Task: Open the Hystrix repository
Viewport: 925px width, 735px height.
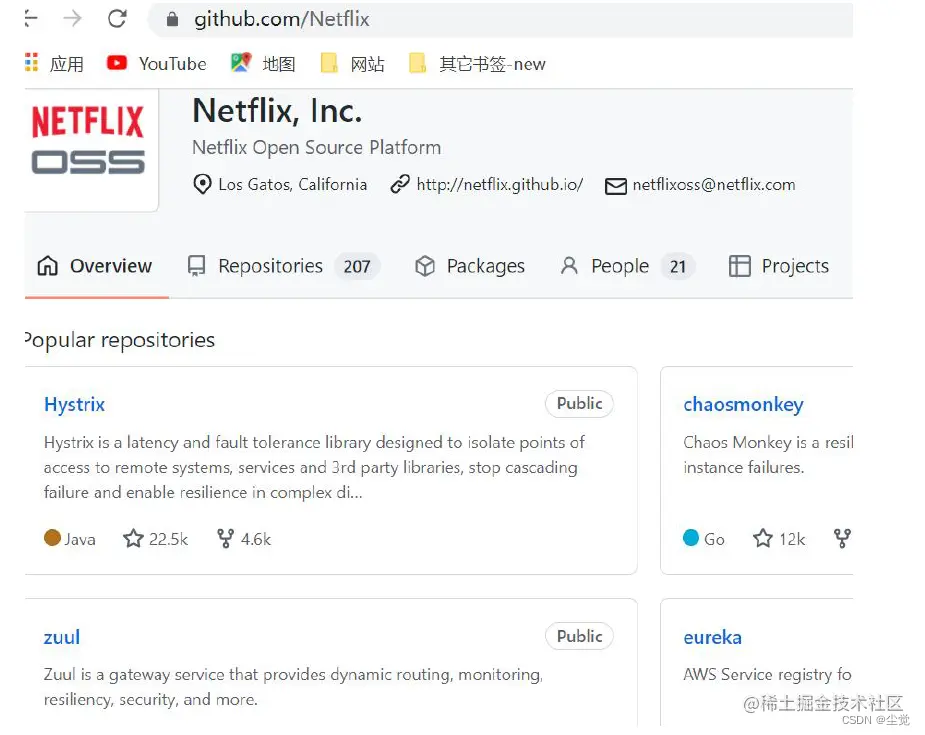Action: coord(74,404)
